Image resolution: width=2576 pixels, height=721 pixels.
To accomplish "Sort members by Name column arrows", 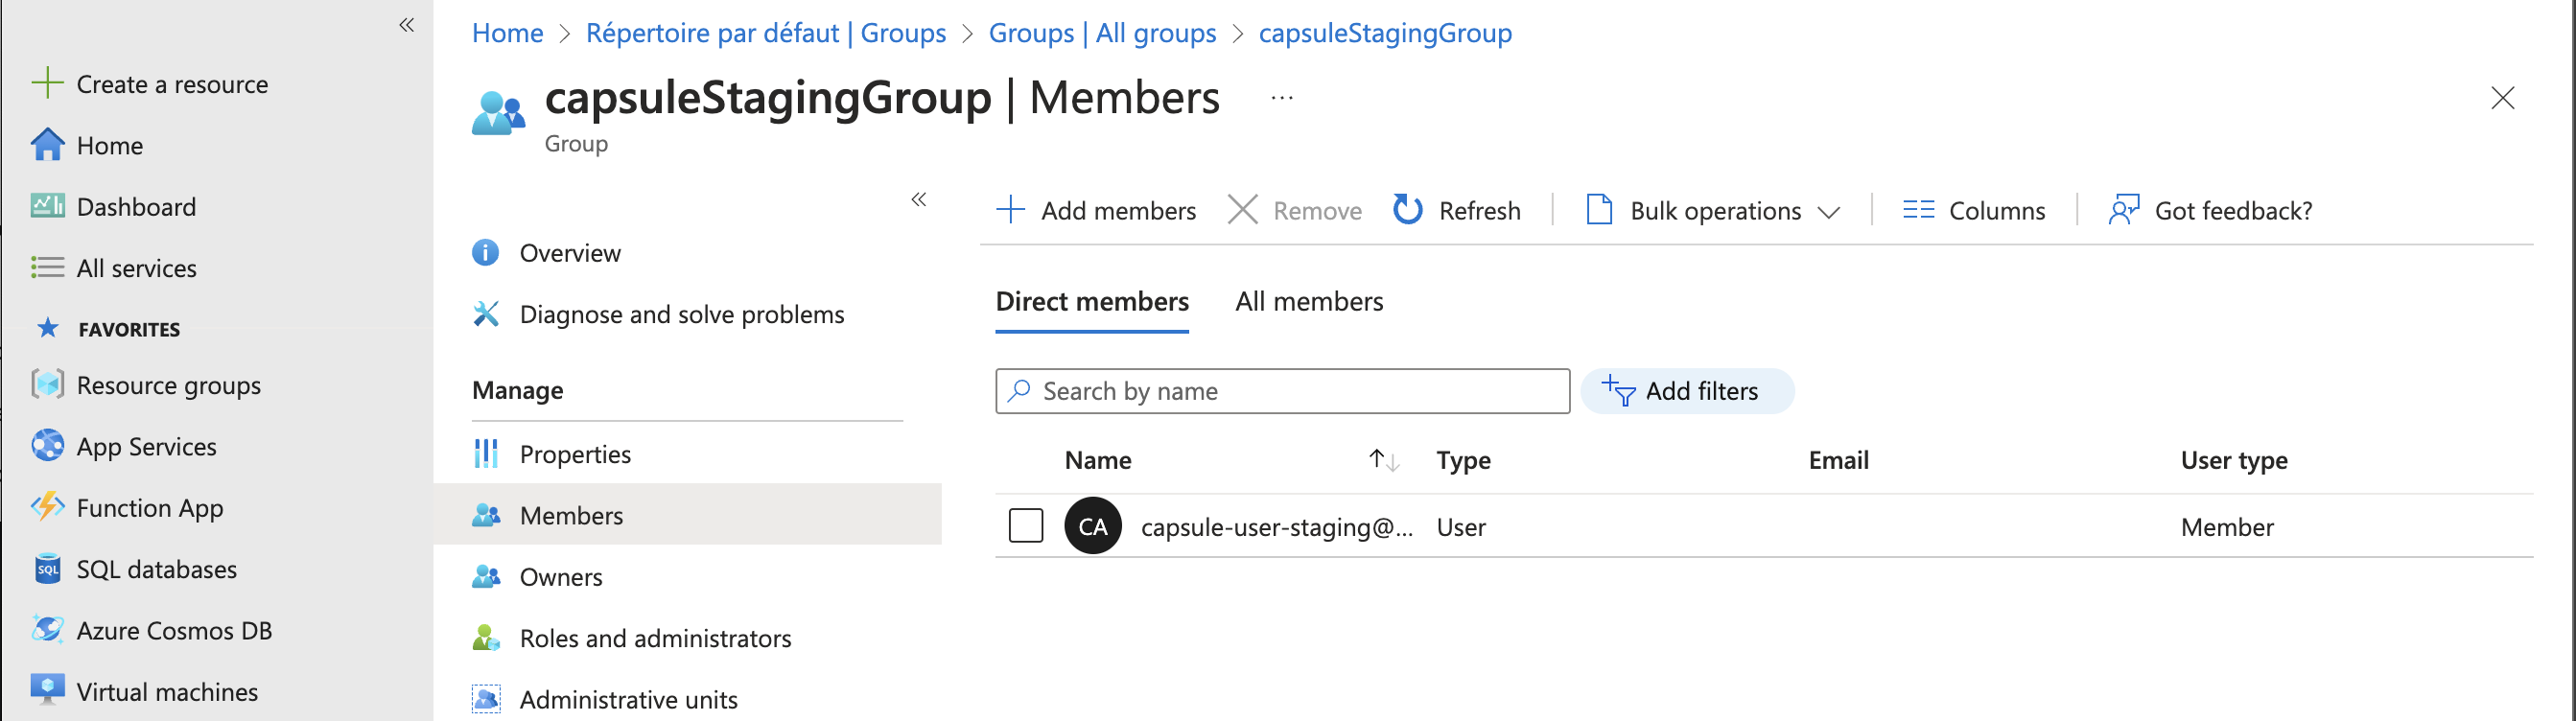I will click(x=1383, y=460).
